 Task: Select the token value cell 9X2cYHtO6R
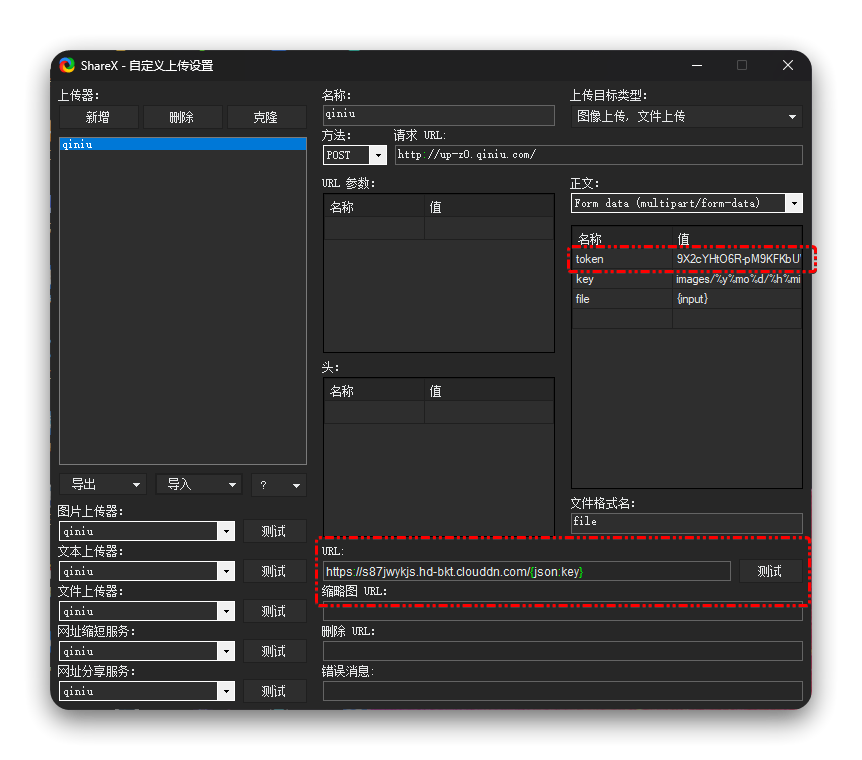tap(737, 259)
